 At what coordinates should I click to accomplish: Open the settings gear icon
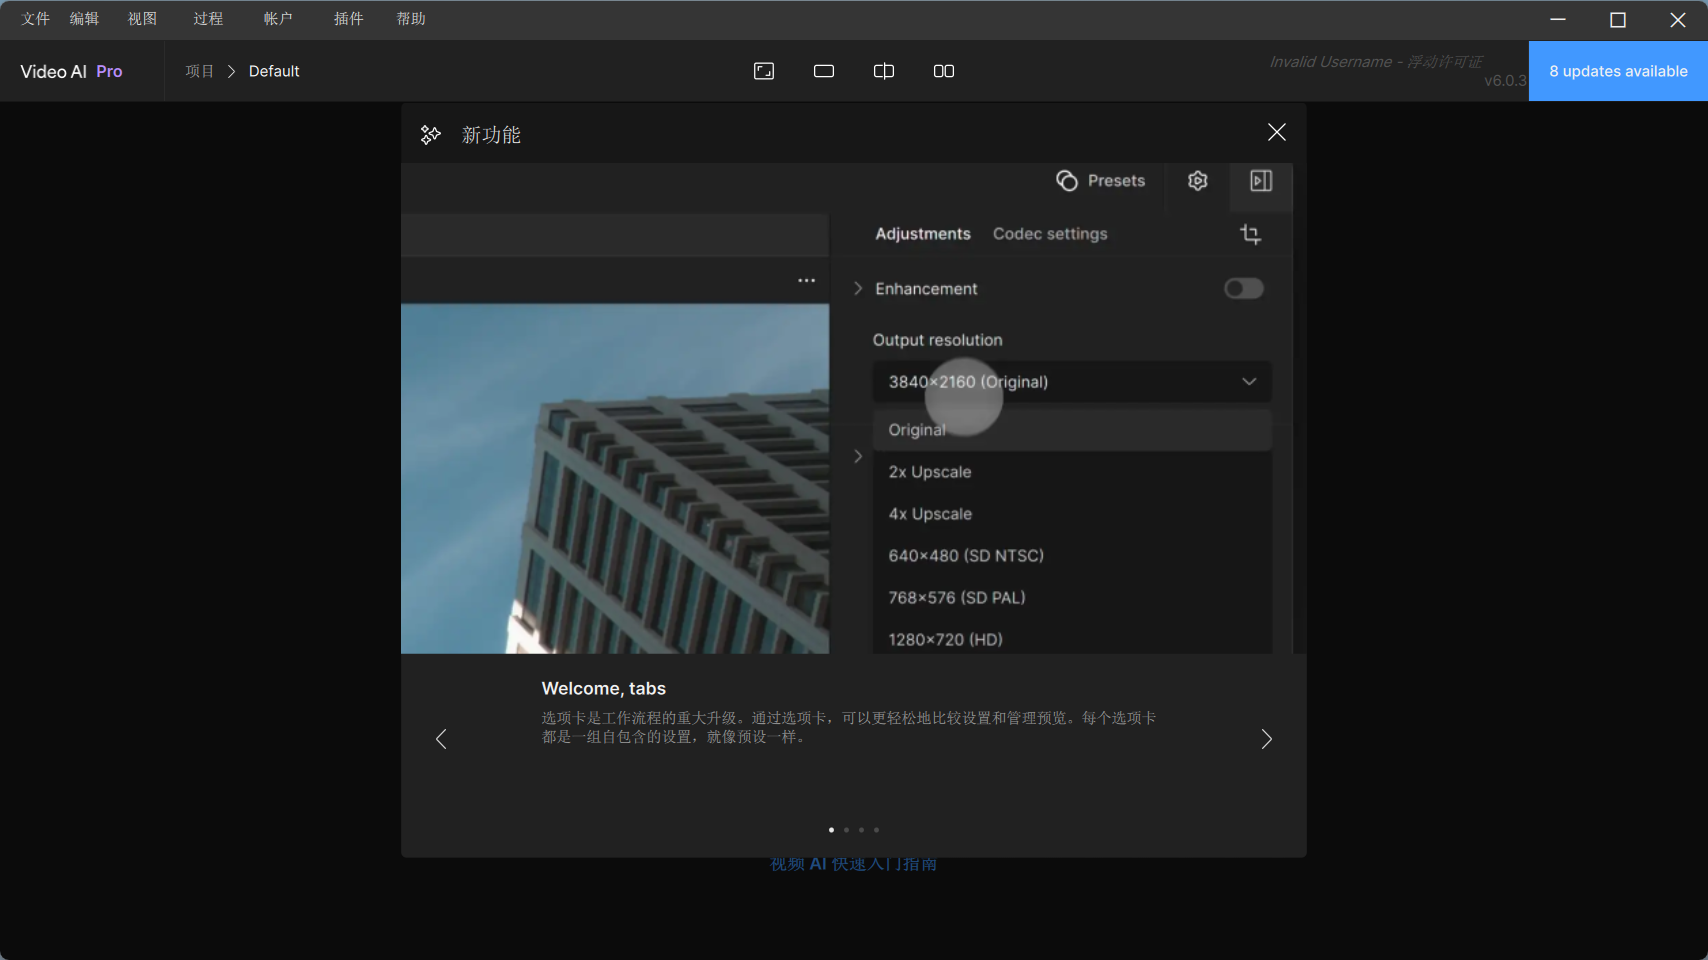click(x=1198, y=181)
